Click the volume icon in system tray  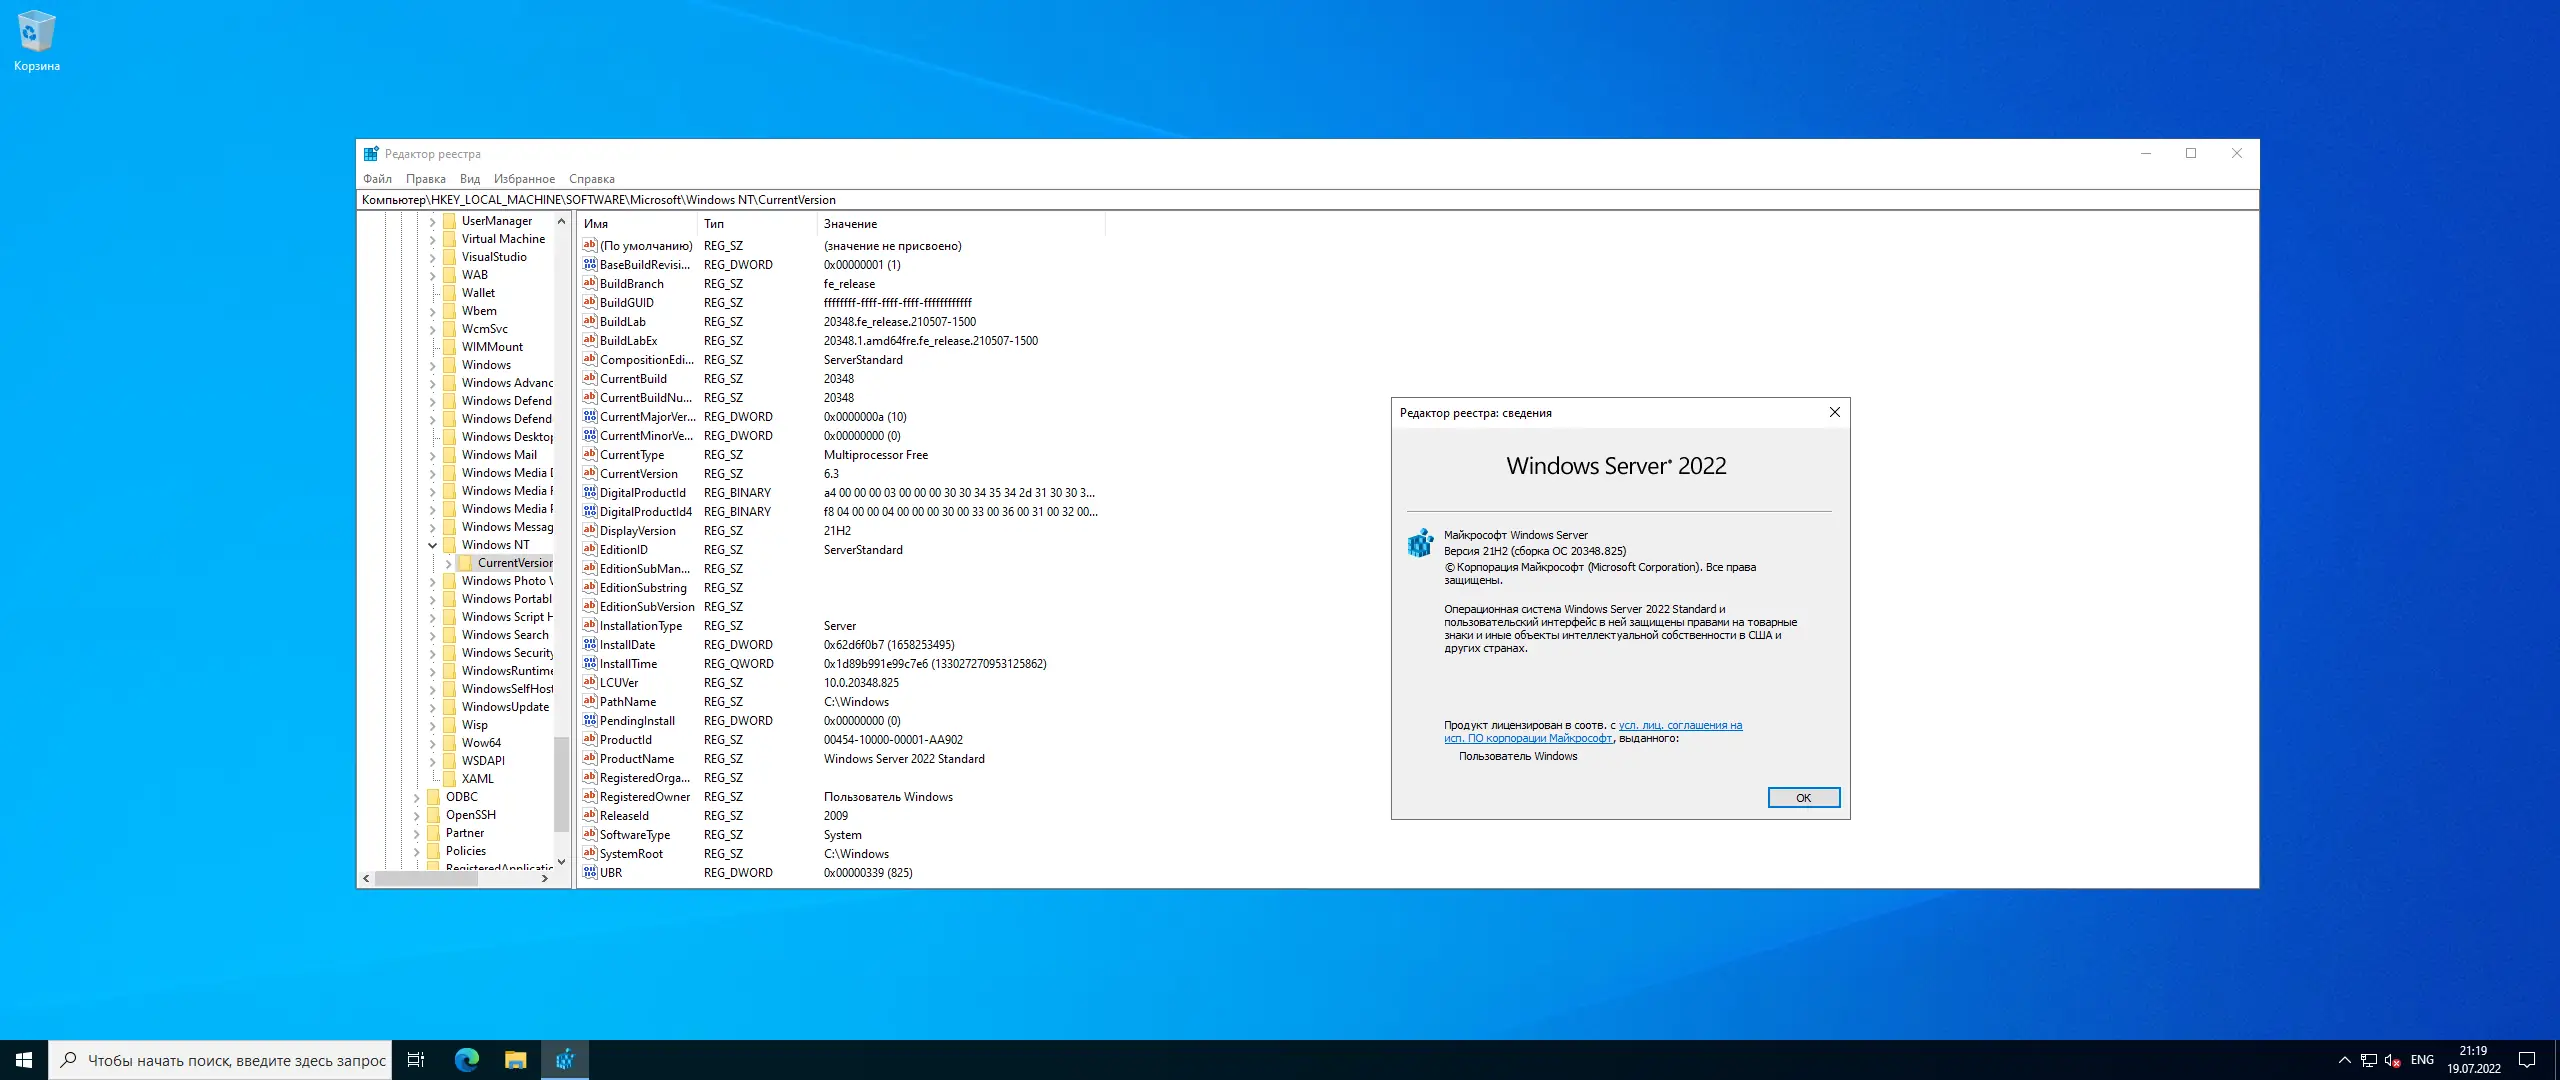point(2391,1060)
